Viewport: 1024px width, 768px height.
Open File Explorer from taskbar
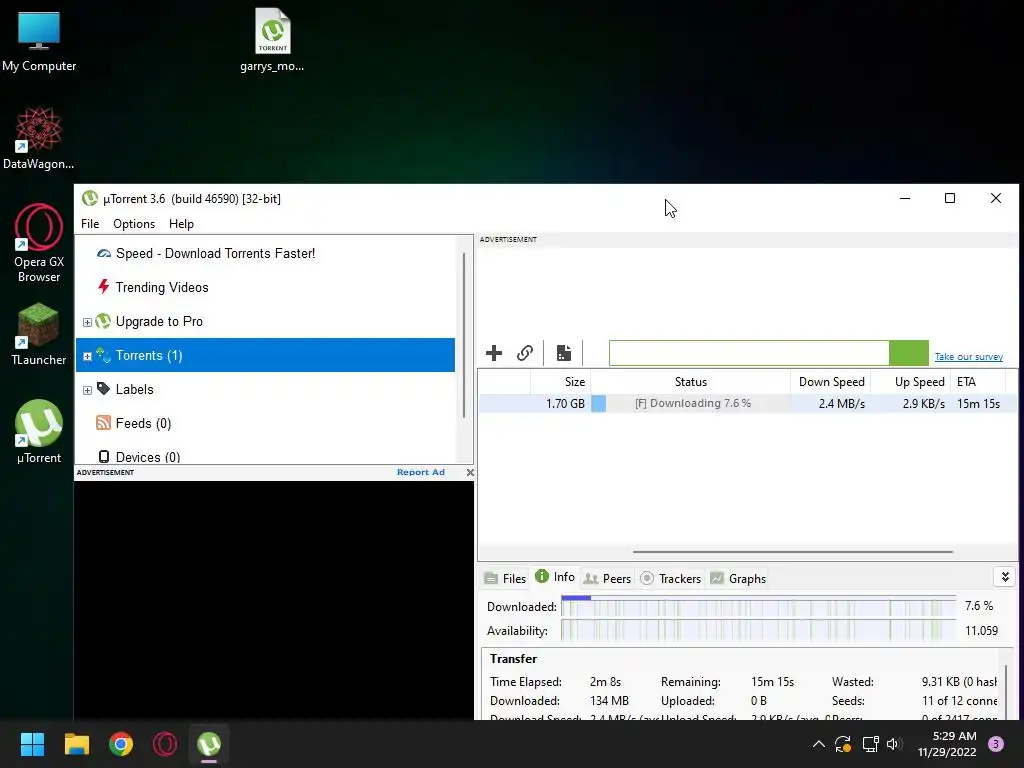[76, 744]
